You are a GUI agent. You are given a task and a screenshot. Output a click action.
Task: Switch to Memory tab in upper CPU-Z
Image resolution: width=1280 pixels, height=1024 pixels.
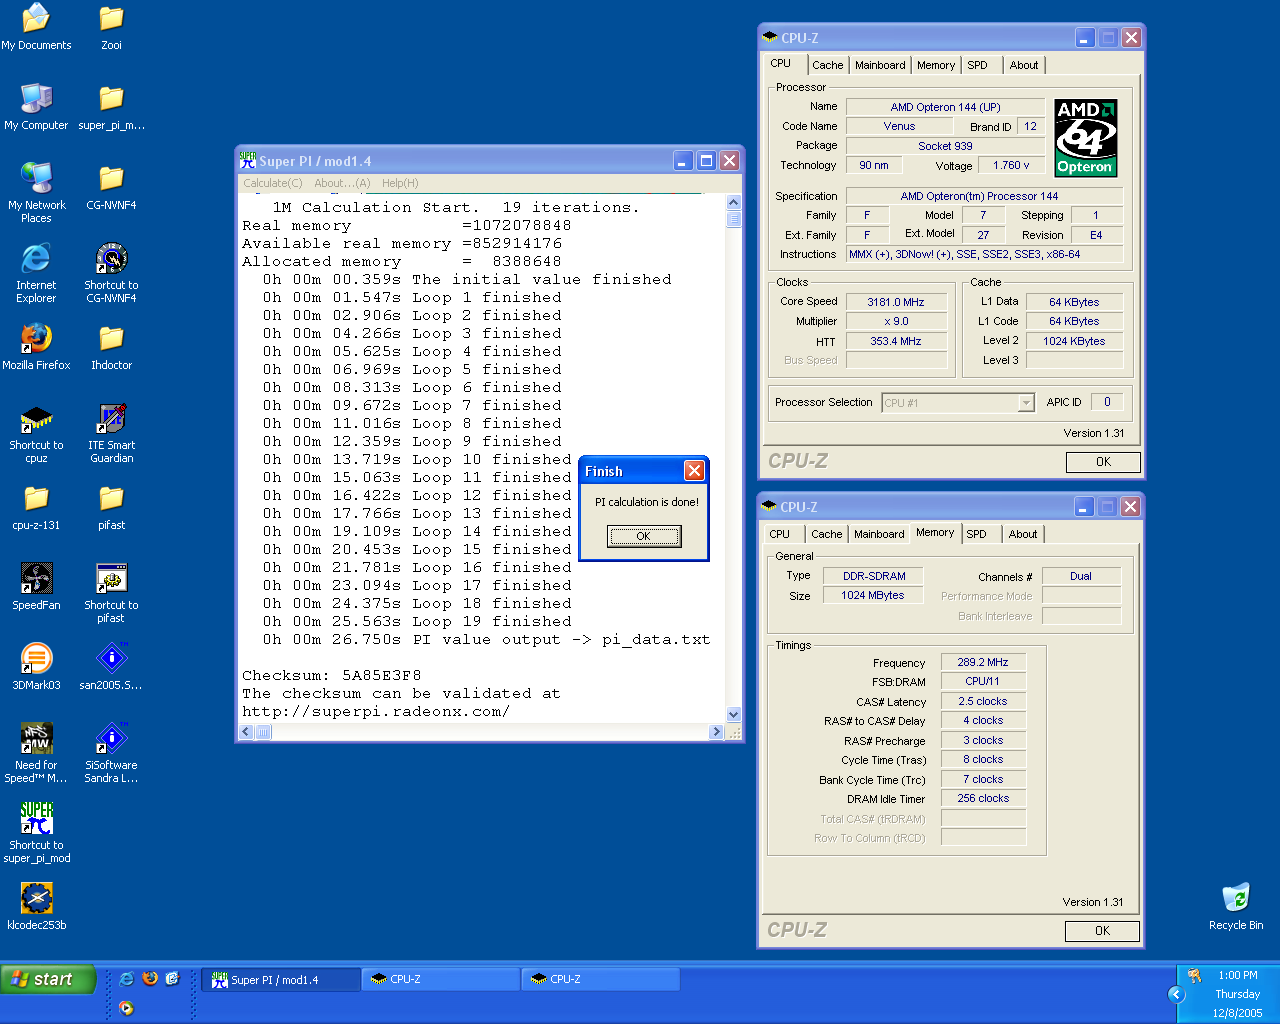pyautogui.click(x=936, y=65)
